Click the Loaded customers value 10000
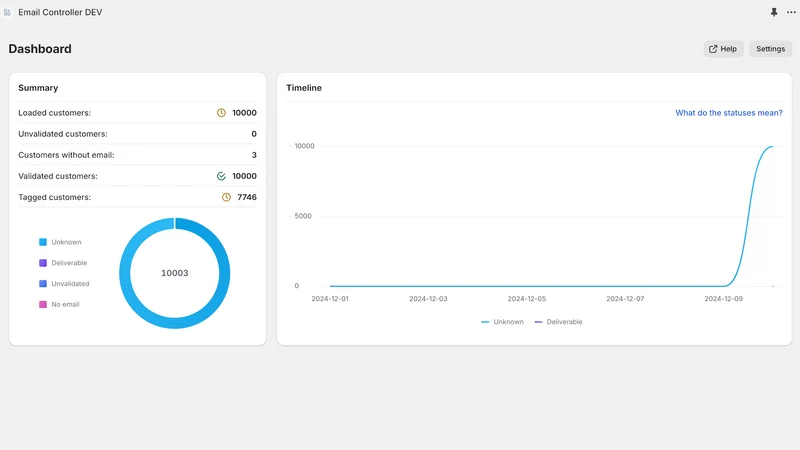The width and height of the screenshot is (800, 450). pos(244,113)
